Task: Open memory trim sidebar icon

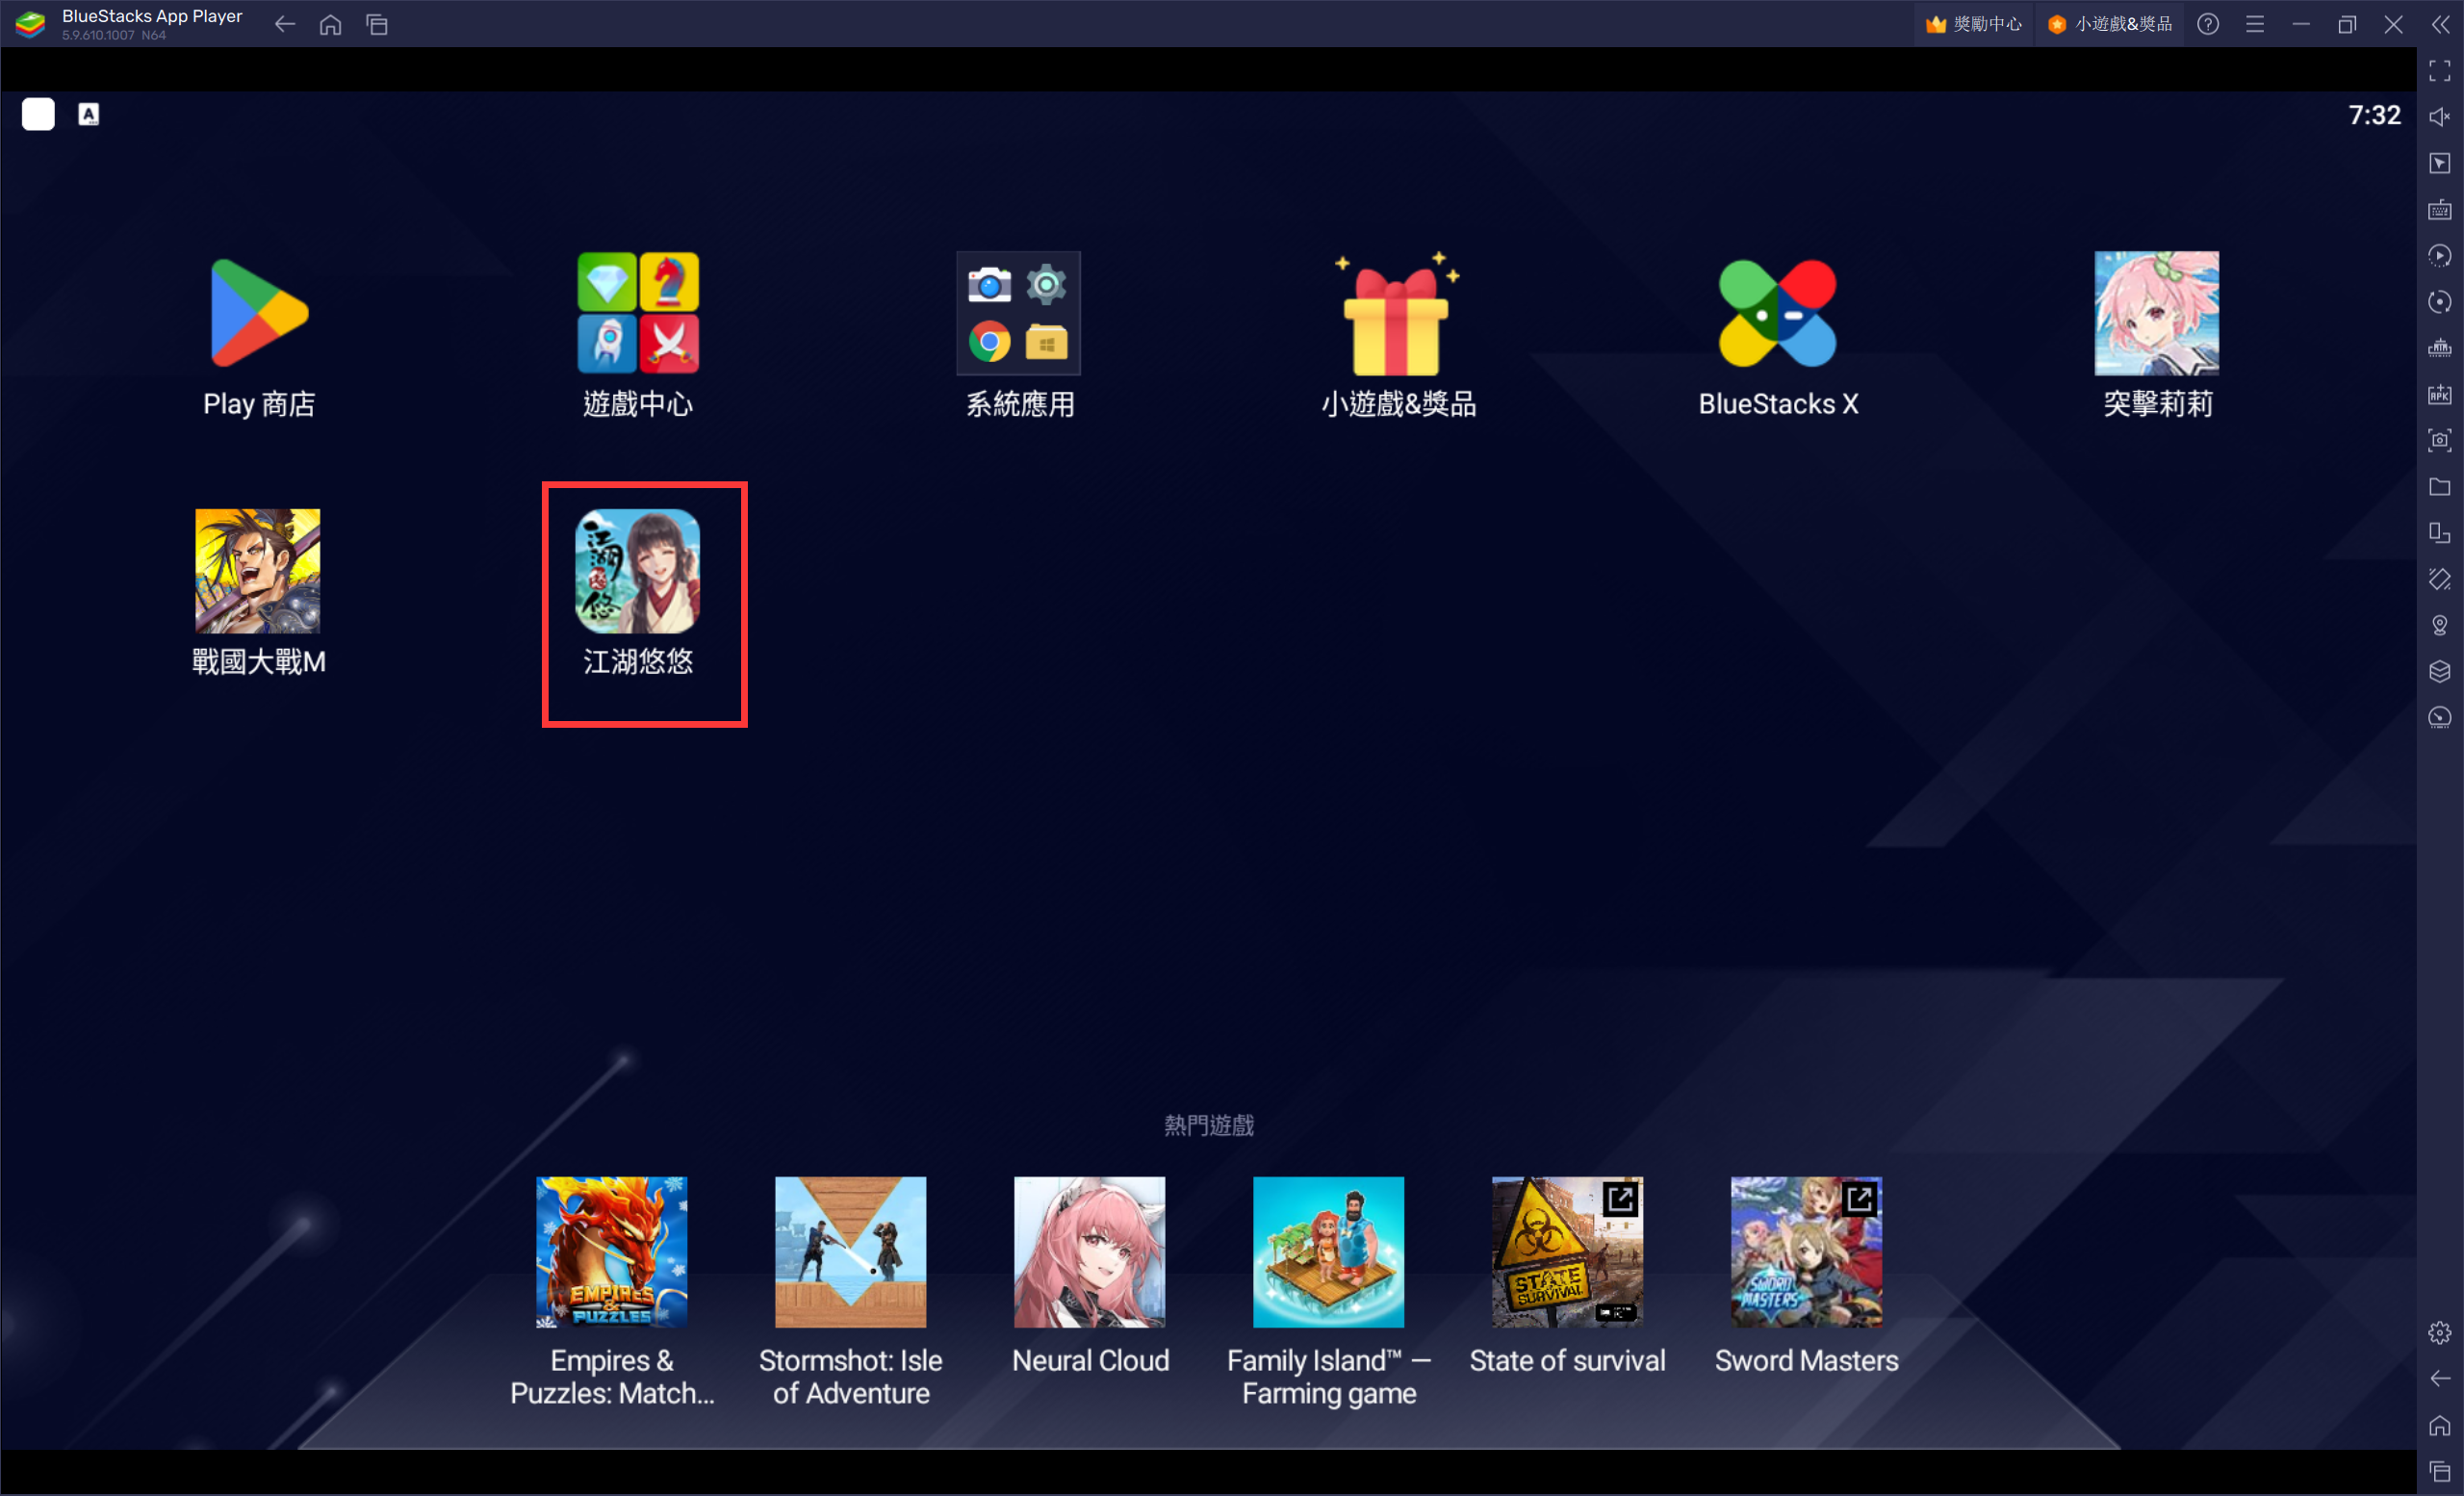Action: tap(2440, 348)
